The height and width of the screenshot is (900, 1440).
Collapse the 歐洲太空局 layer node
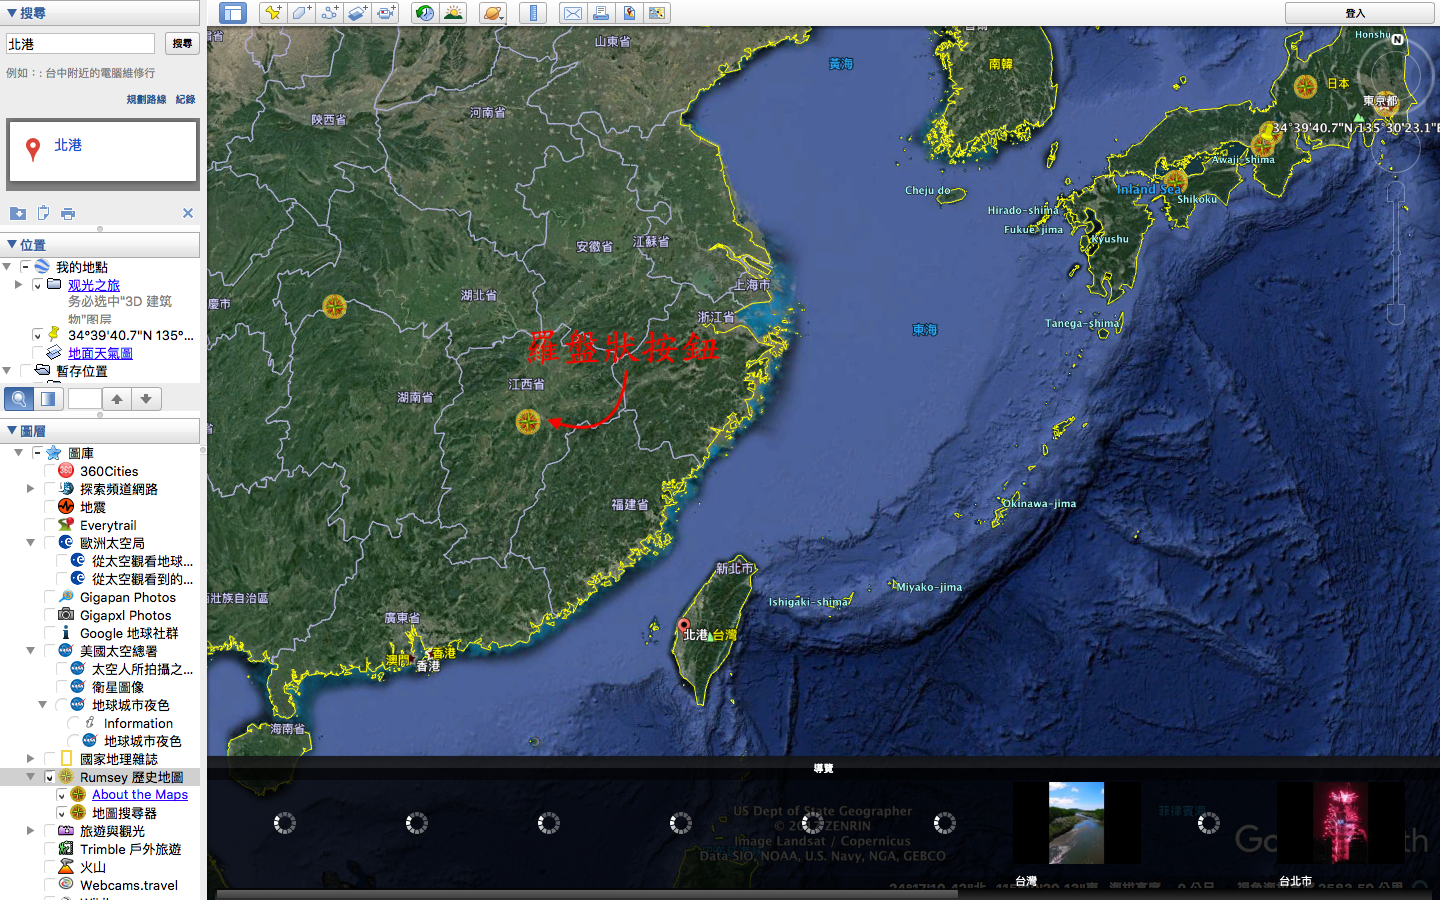pos(30,543)
